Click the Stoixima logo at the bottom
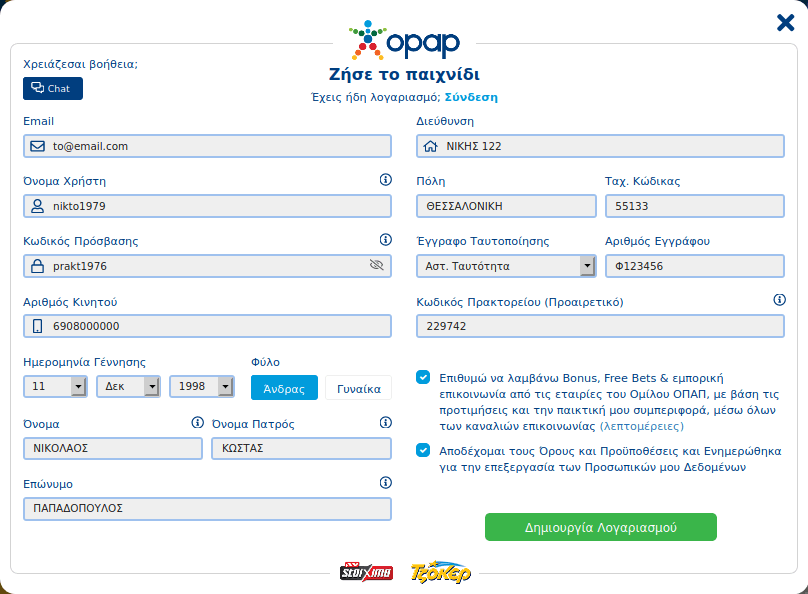808x594 pixels. (366, 572)
